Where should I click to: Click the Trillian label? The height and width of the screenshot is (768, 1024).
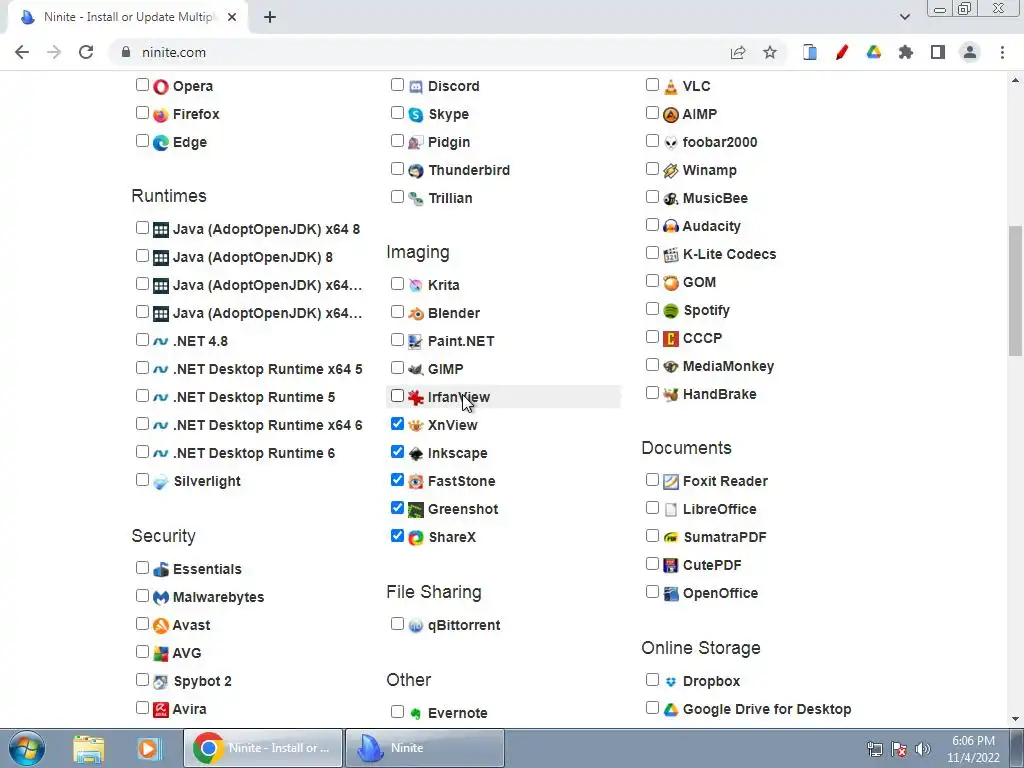tap(450, 199)
